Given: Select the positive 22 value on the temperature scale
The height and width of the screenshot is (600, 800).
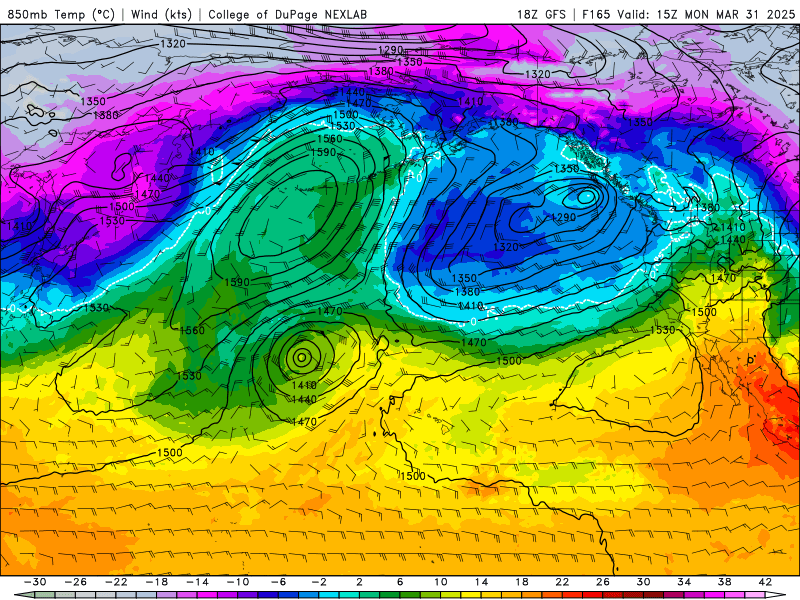Looking at the screenshot, I should coord(562,582).
